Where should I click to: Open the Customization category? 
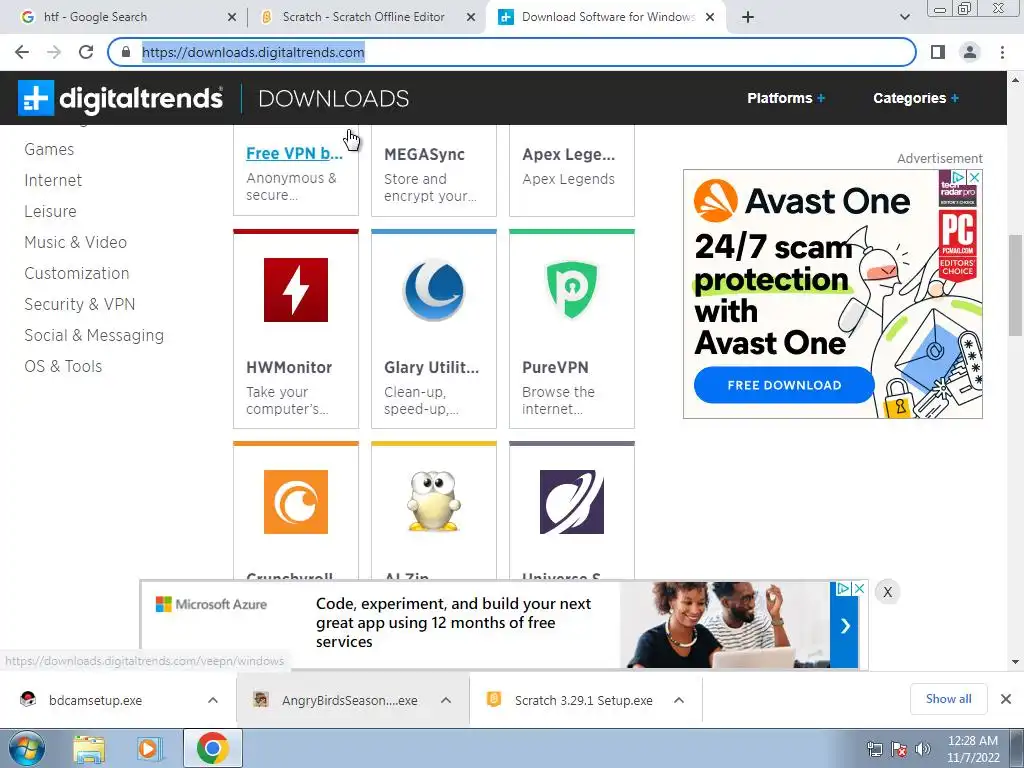[76, 273]
